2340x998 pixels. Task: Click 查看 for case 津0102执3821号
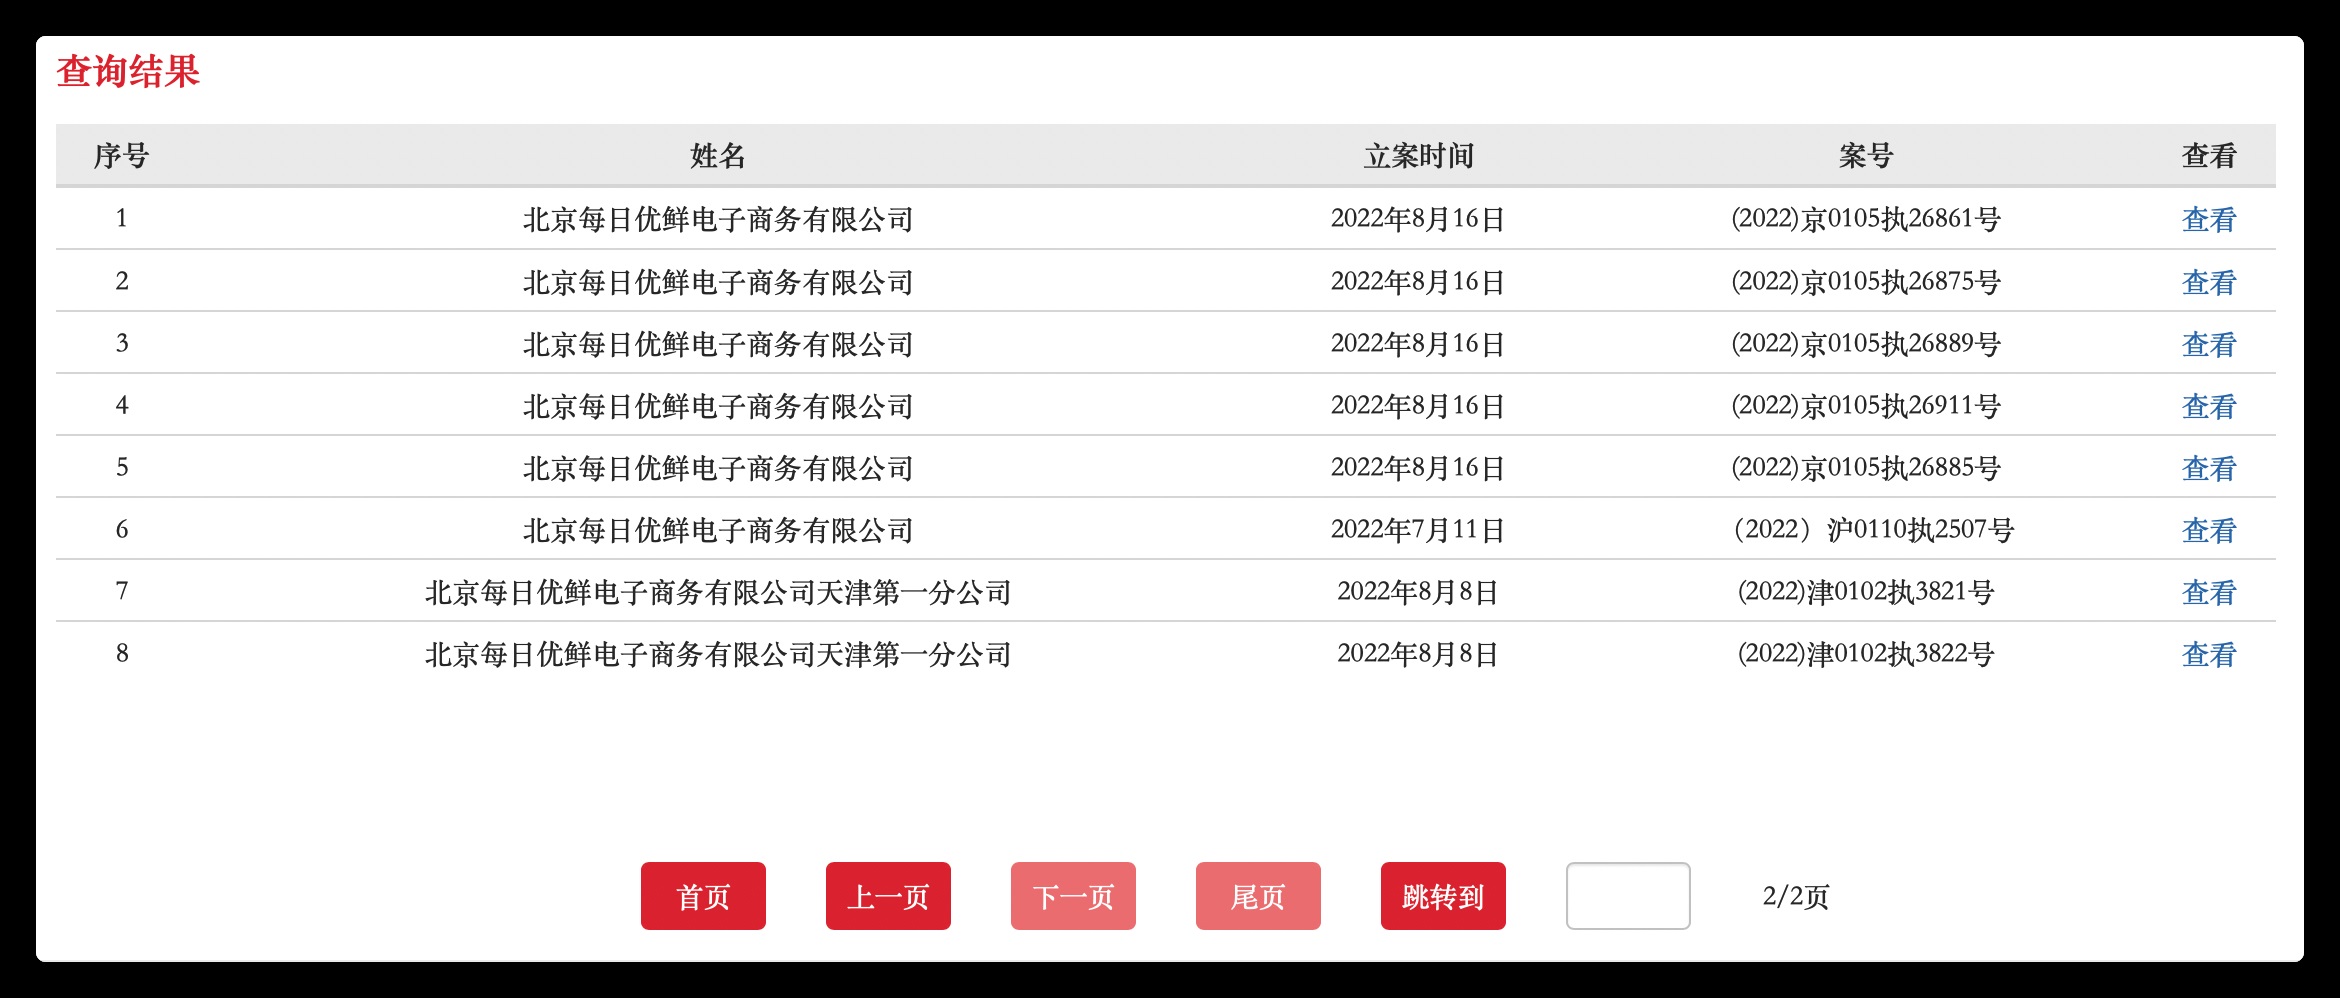pyautogui.click(x=2208, y=592)
